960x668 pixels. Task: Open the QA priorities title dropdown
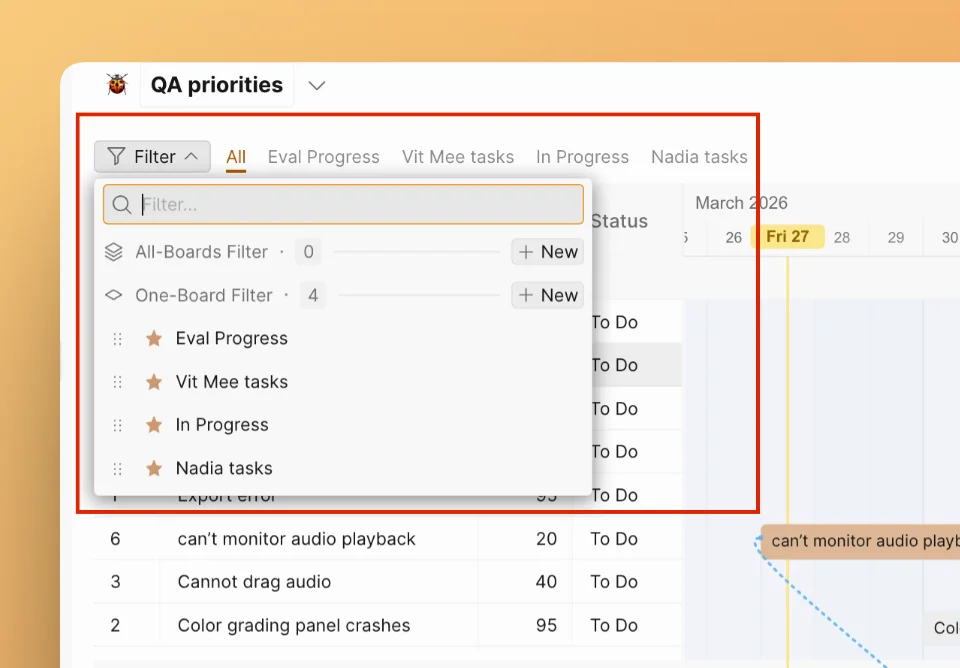click(x=316, y=85)
